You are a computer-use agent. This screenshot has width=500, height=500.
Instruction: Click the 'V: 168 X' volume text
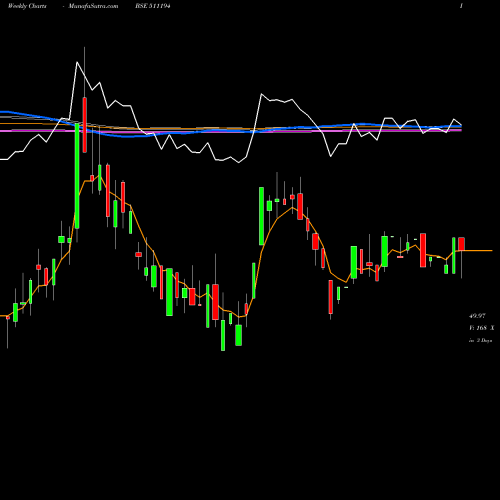coord(481,328)
